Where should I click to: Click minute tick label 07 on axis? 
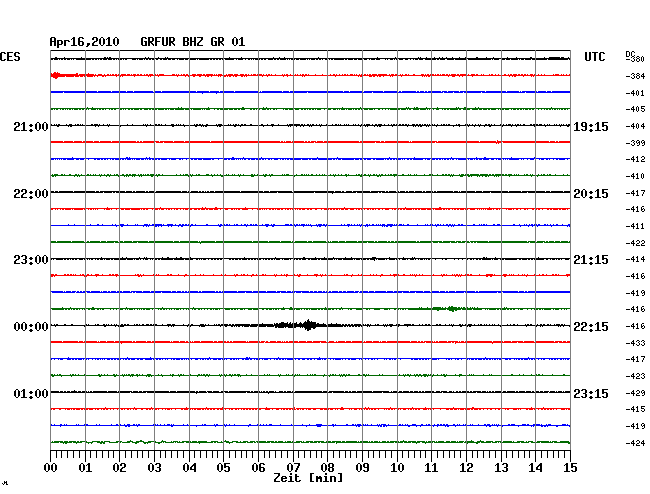pyautogui.click(x=293, y=468)
